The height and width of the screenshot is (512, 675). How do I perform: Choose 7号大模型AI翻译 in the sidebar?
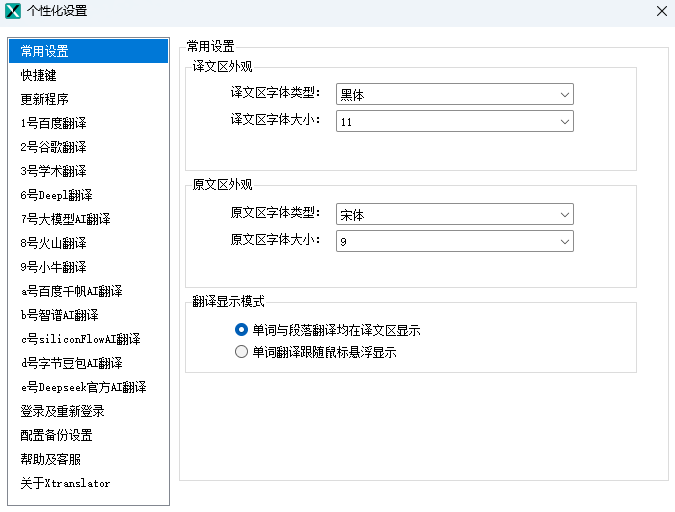65,219
